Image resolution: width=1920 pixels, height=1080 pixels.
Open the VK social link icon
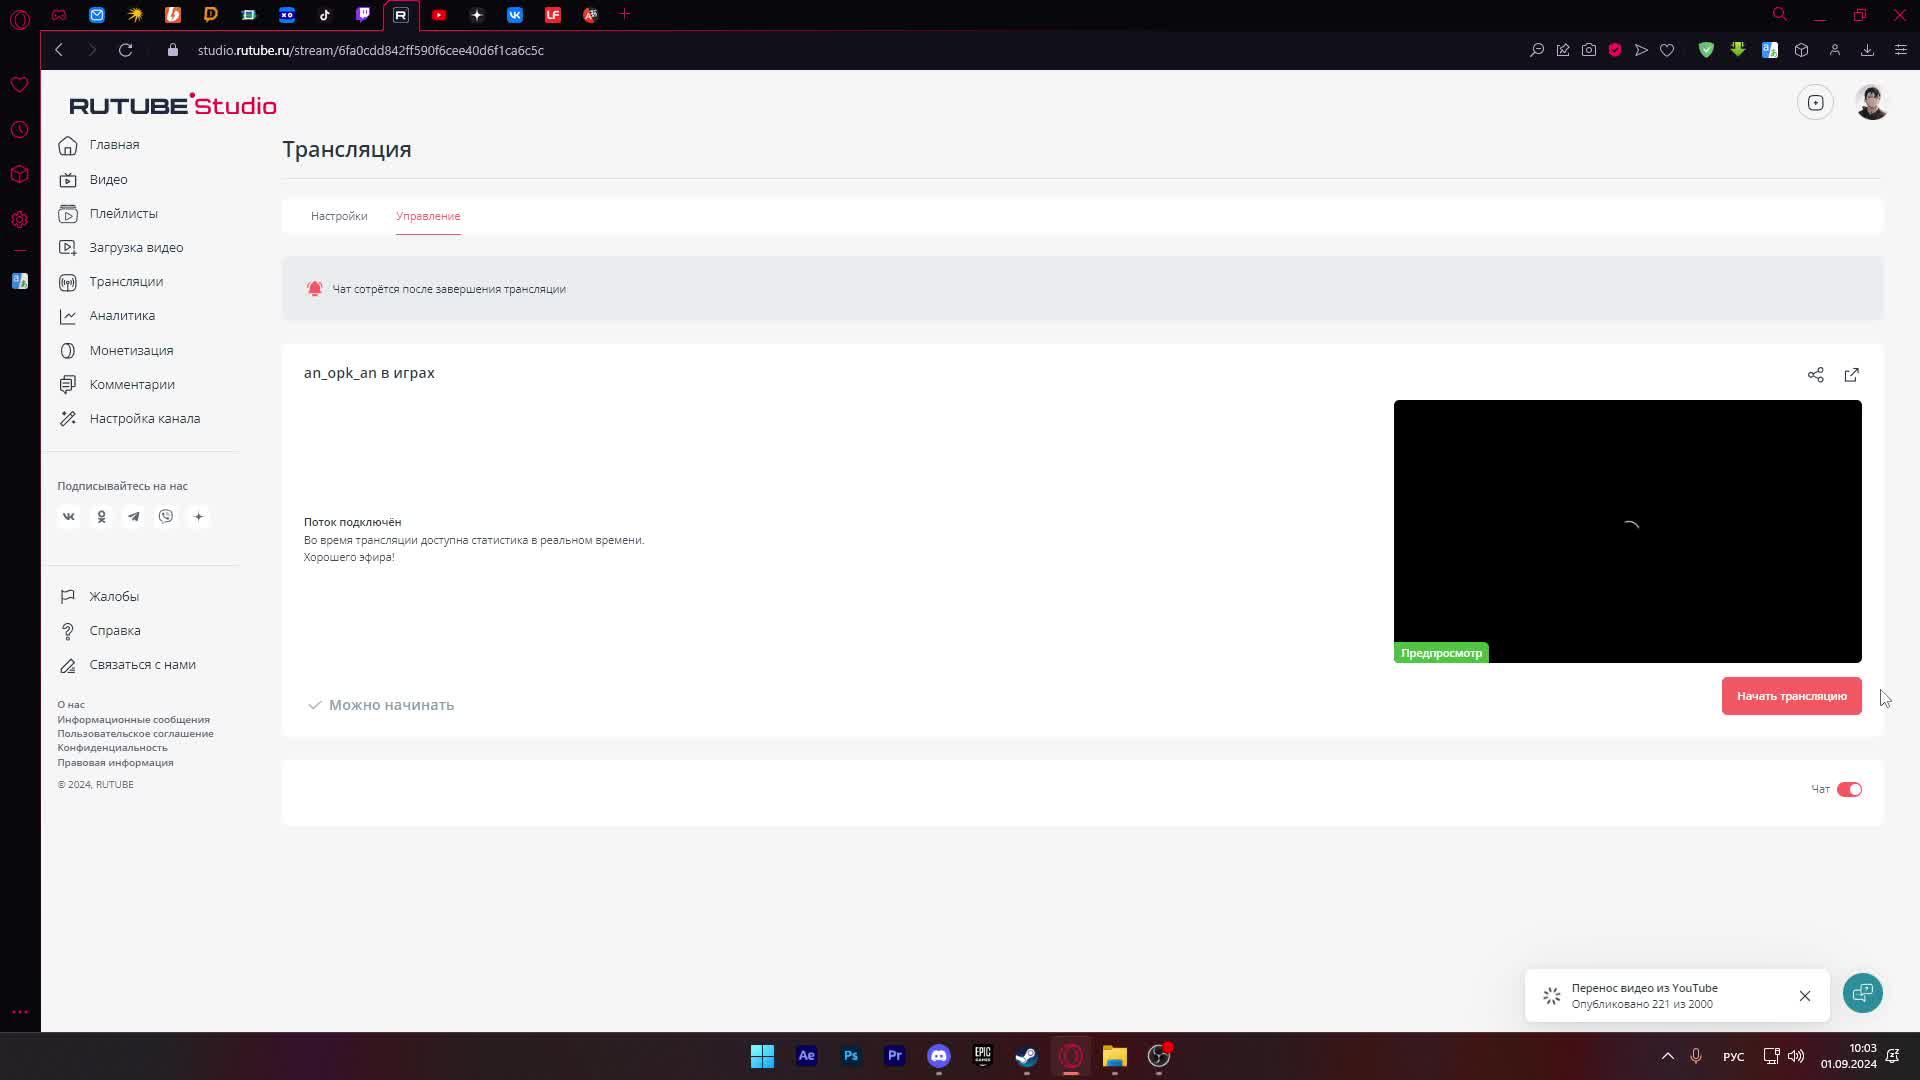pos(69,517)
